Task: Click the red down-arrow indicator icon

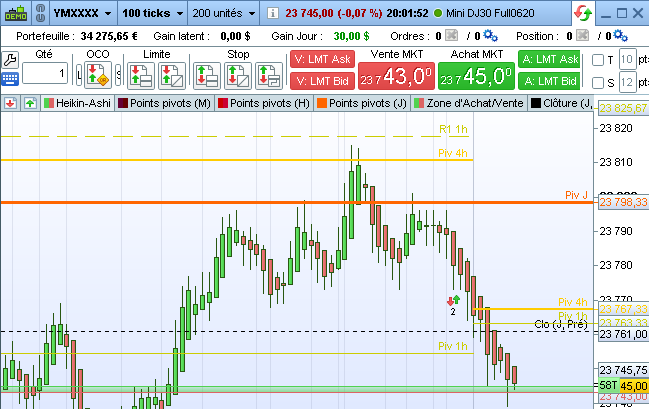Action: (x=10, y=103)
